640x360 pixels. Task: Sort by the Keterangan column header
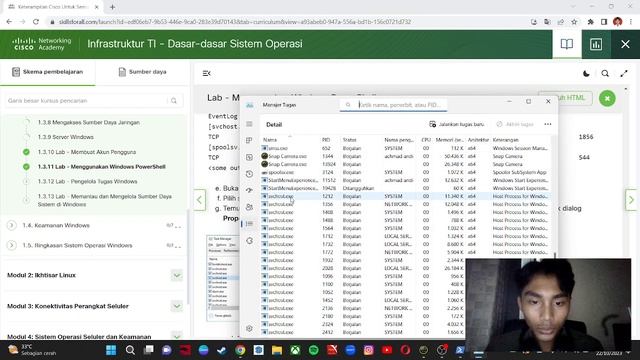click(506, 140)
